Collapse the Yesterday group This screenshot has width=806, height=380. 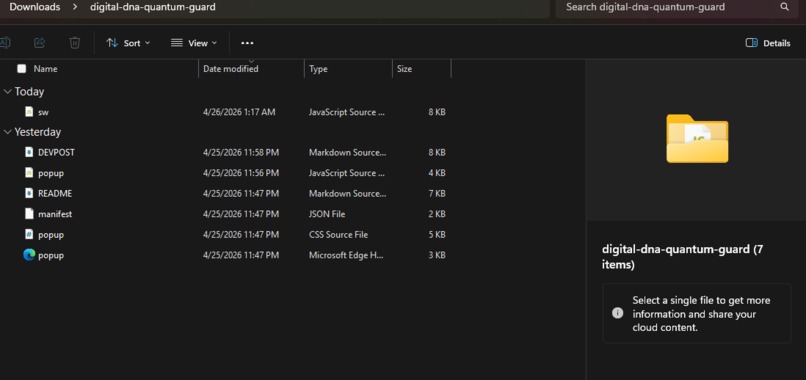[x=8, y=132]
